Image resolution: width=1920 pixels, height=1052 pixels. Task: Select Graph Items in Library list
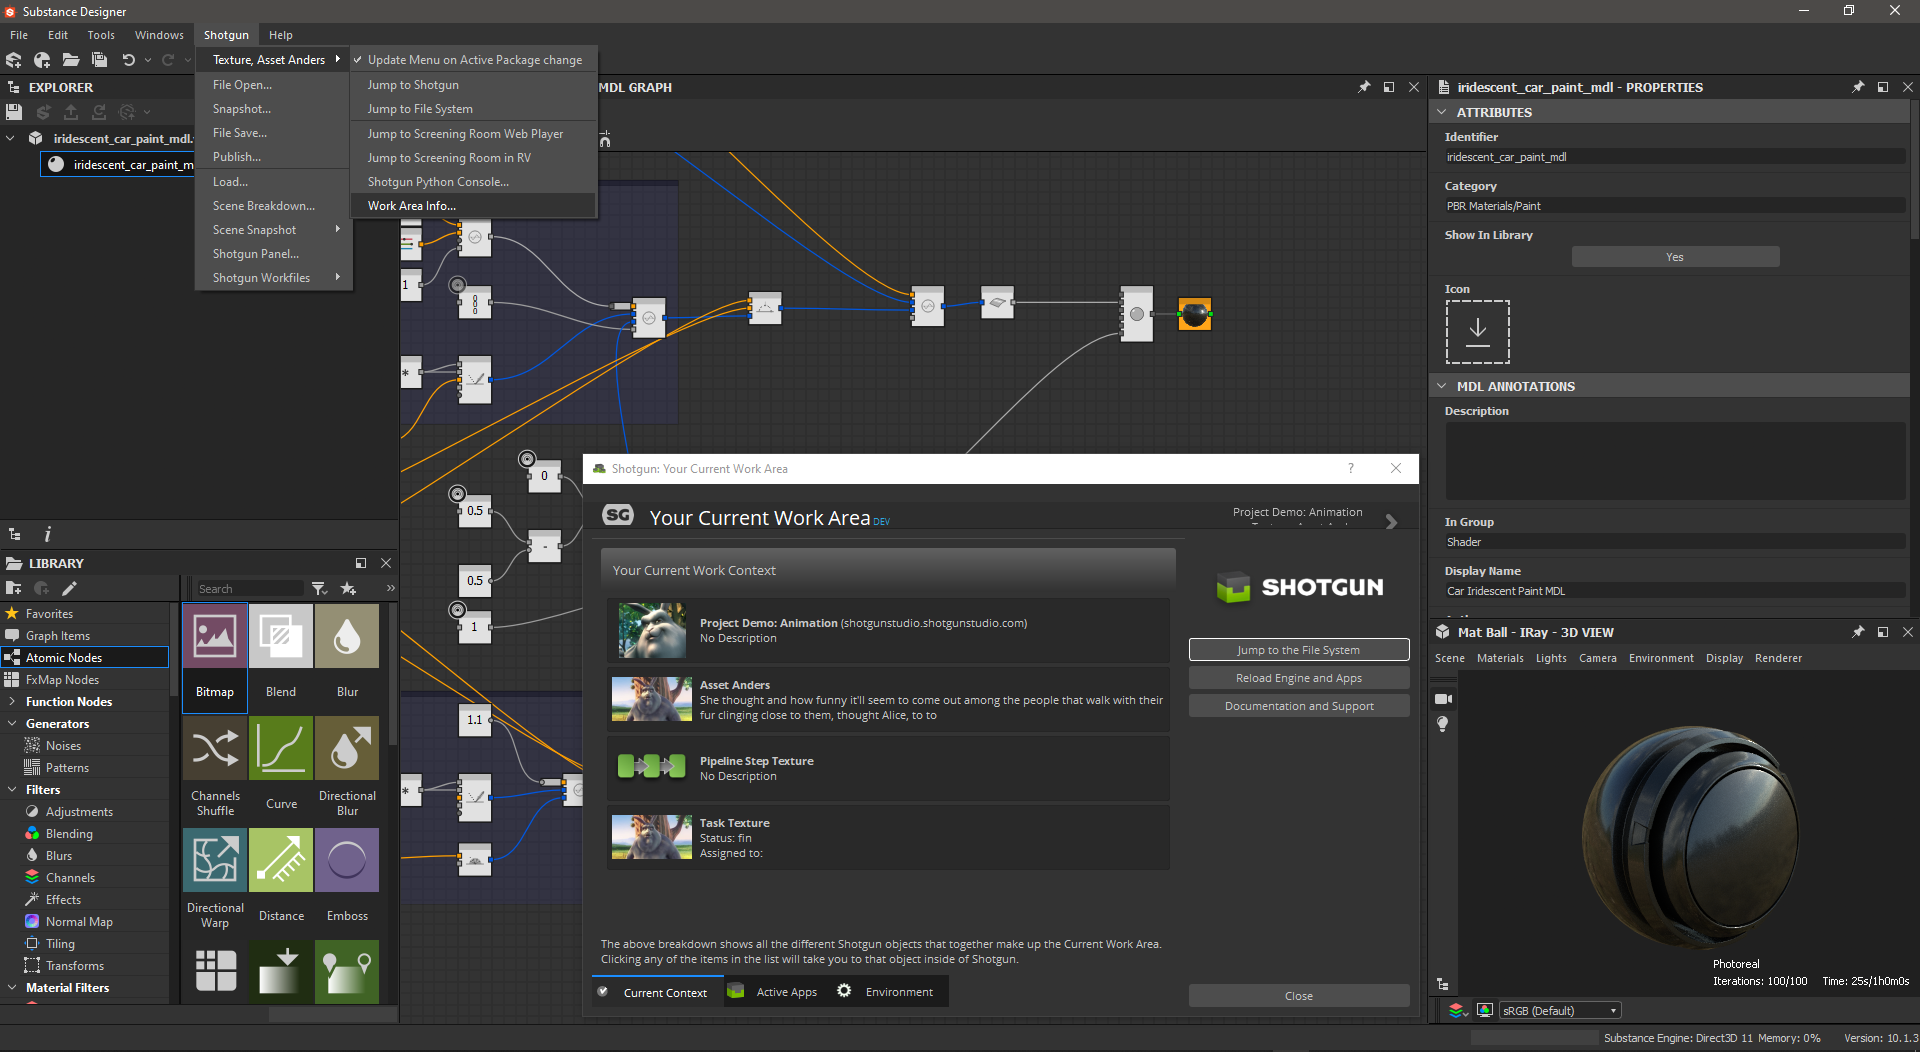[x=58, y=635]
